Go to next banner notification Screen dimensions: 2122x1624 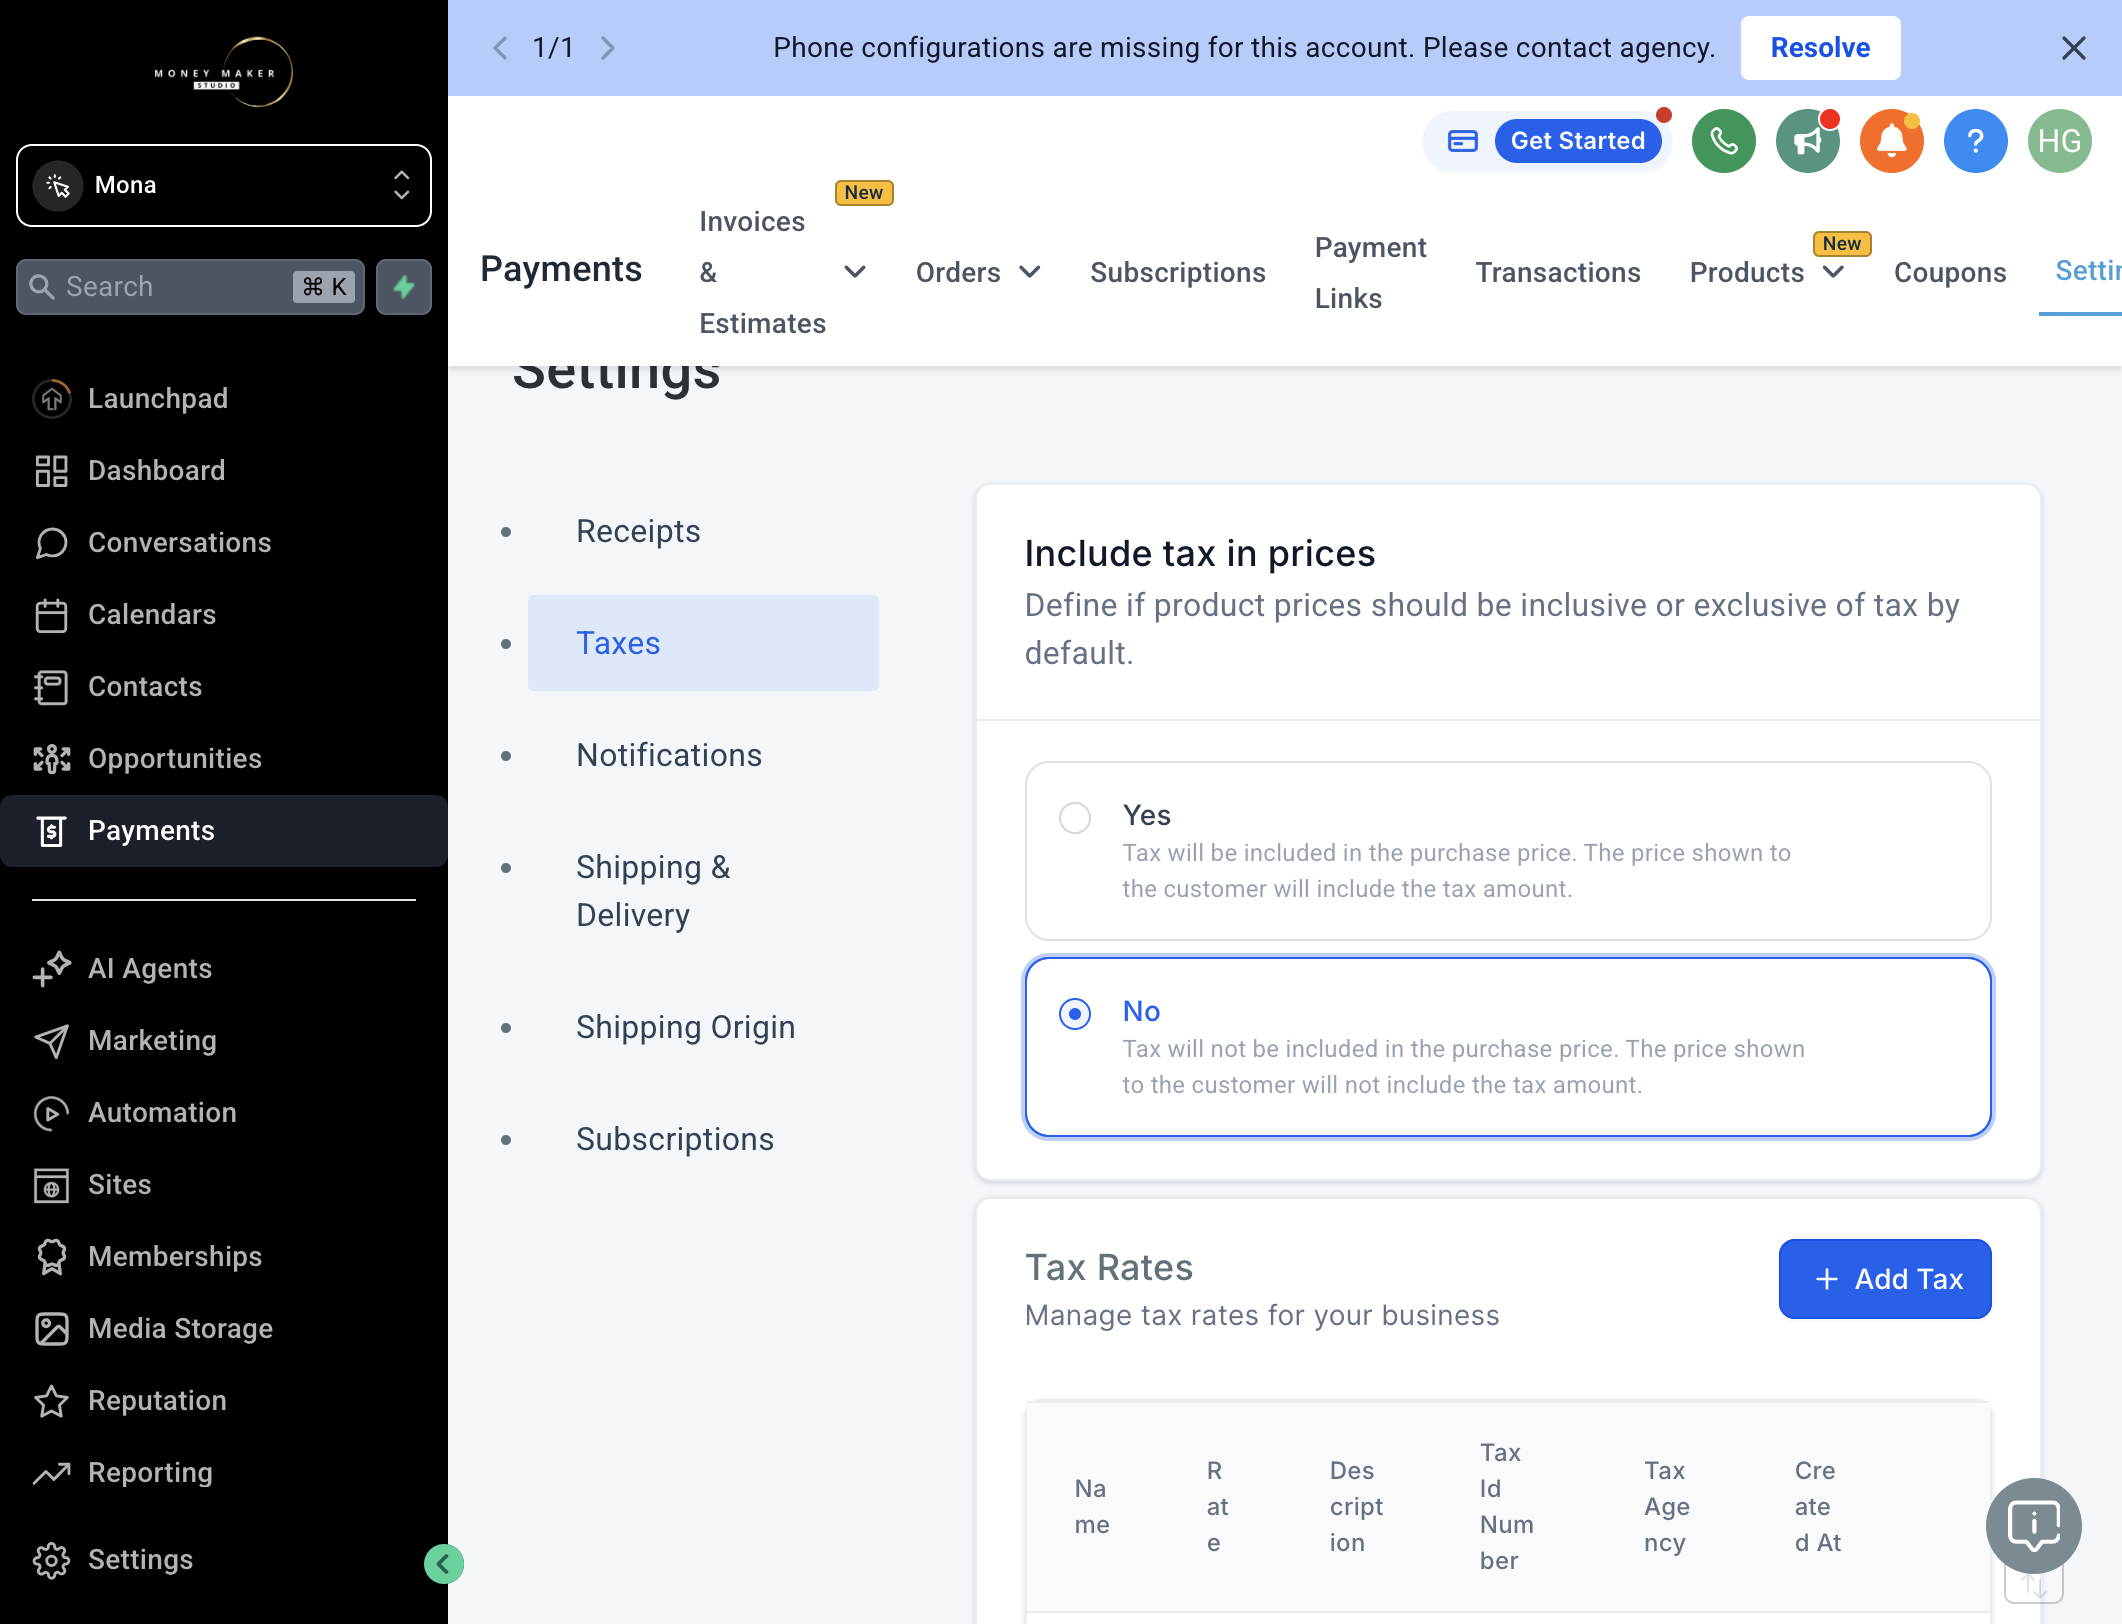(608, 48)
